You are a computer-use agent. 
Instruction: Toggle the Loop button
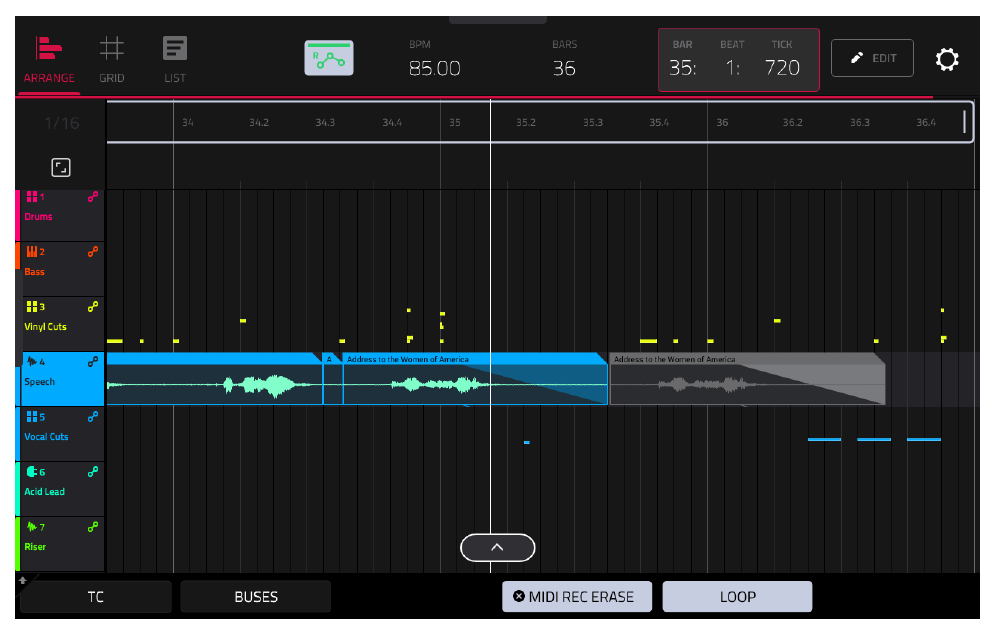click(737, 597)
